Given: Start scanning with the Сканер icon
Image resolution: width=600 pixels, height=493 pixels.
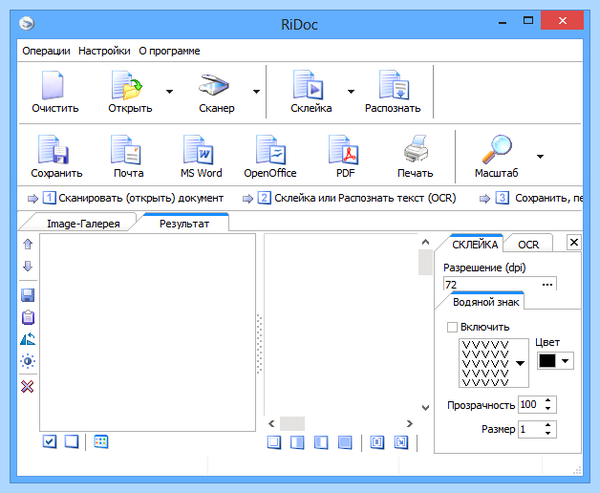Looking at the screenshot, I should [x=214, y=85].
